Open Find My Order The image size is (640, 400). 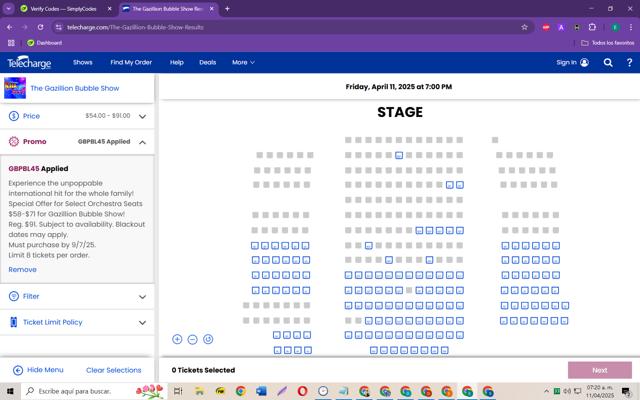tap(131, 62)
